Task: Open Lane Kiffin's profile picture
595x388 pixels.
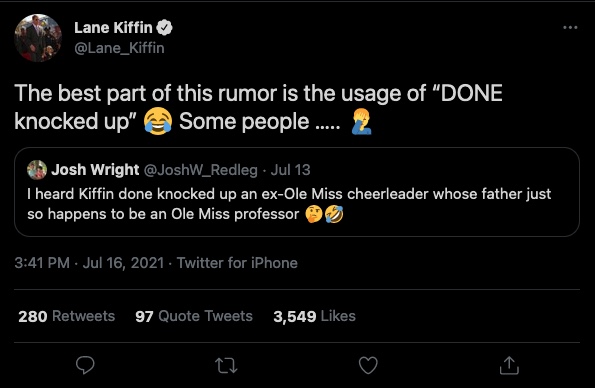Action: coord(38,38)
